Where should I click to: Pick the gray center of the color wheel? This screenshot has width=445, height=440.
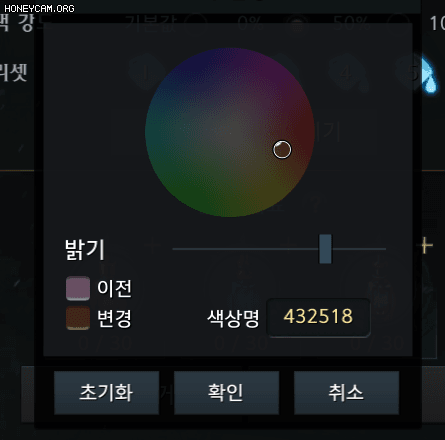coord(230,132)
